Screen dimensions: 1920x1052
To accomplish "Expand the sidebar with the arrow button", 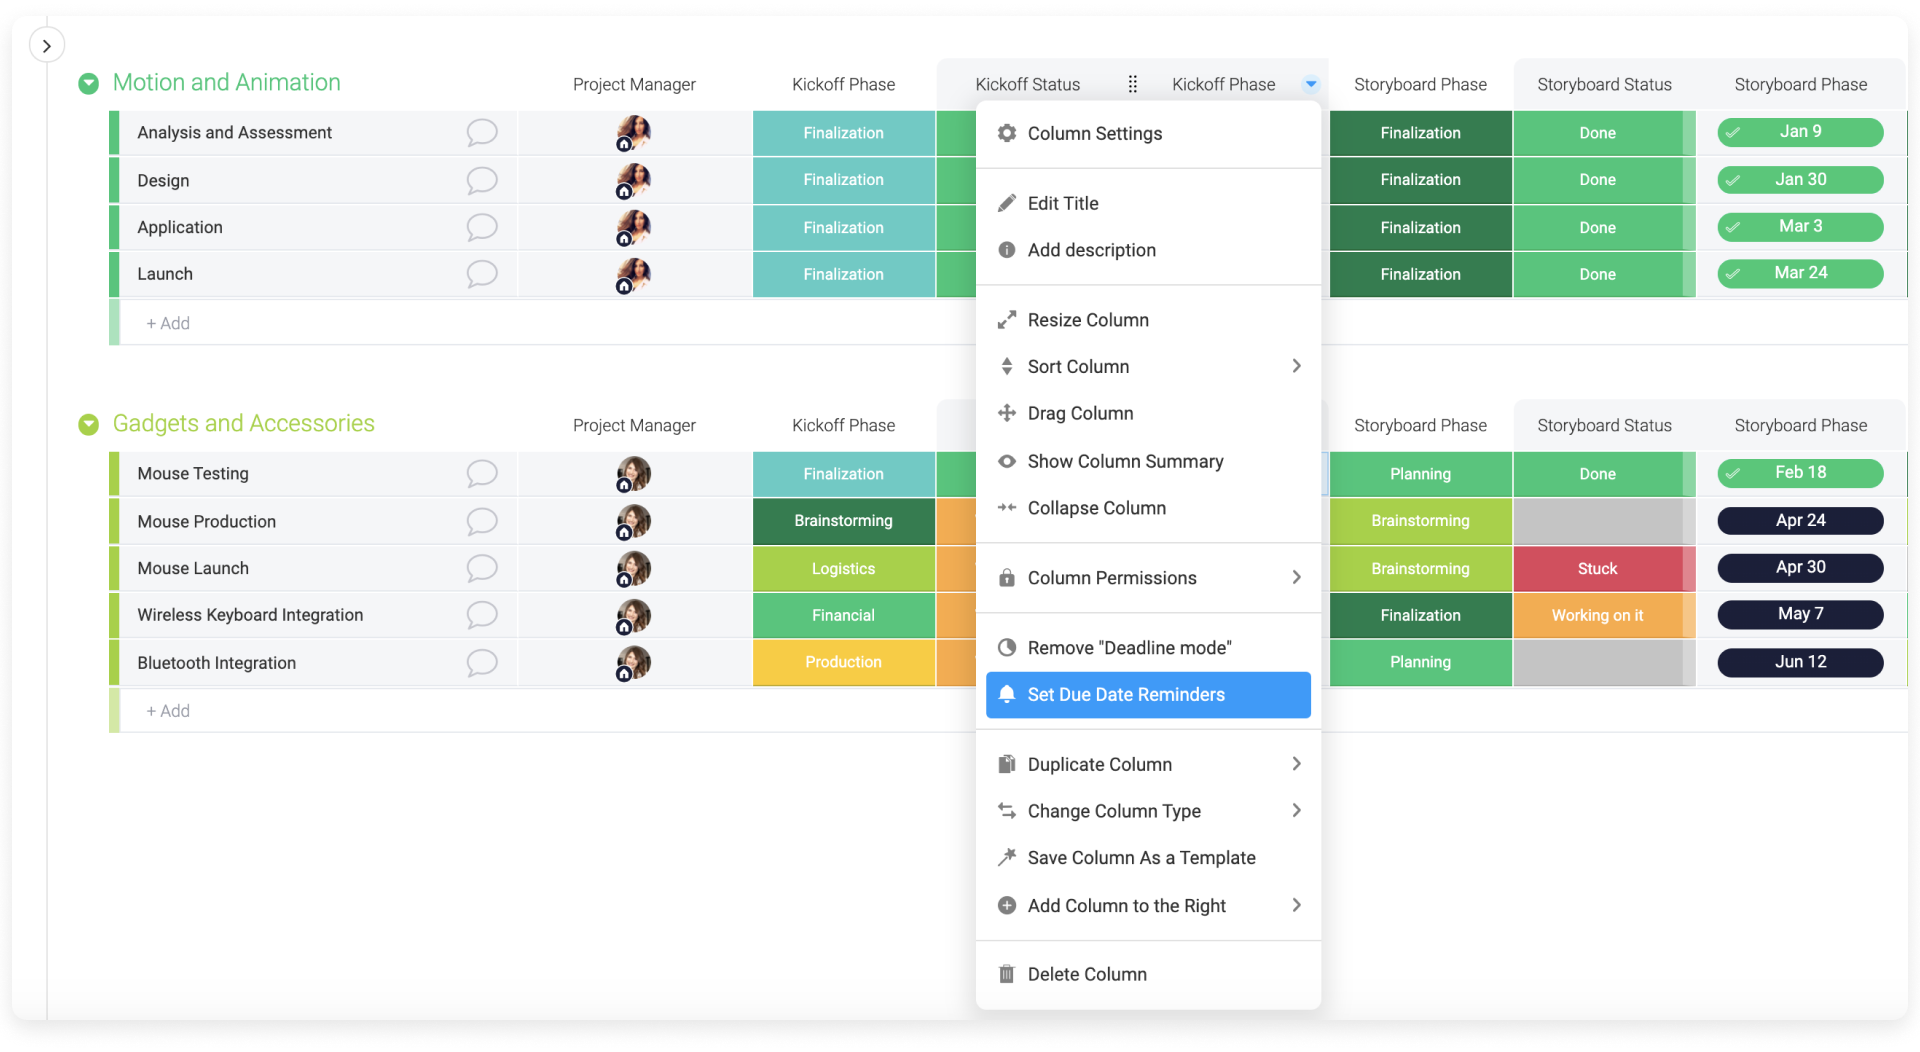I will (x=46, y=45).
